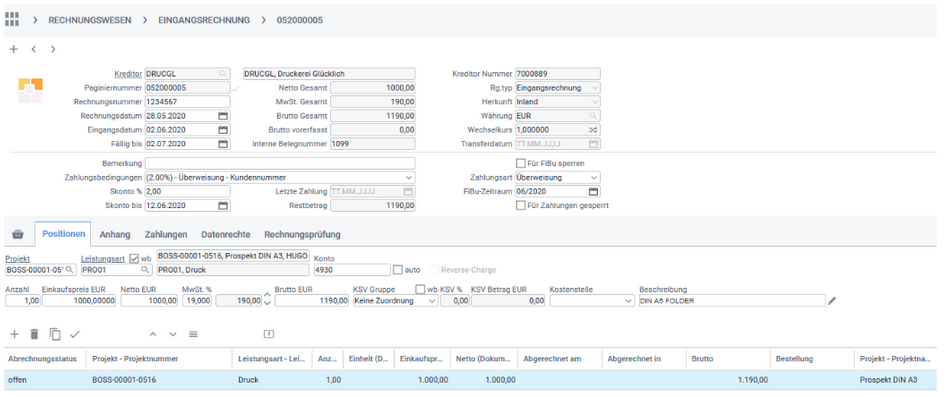Viewport: 947px width, 397px height.
Task: Toggle the auto checkbox beside Konto
Action: tap(397, 270)
